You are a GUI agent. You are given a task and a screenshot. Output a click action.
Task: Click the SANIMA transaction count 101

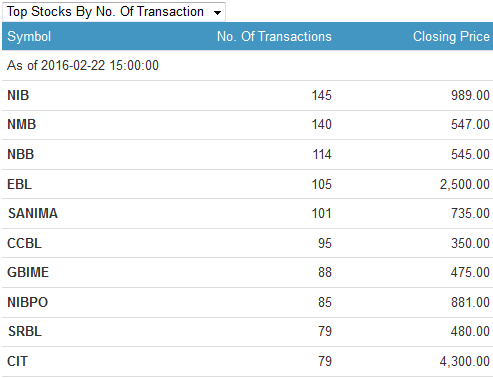click(x=322, y=213)
